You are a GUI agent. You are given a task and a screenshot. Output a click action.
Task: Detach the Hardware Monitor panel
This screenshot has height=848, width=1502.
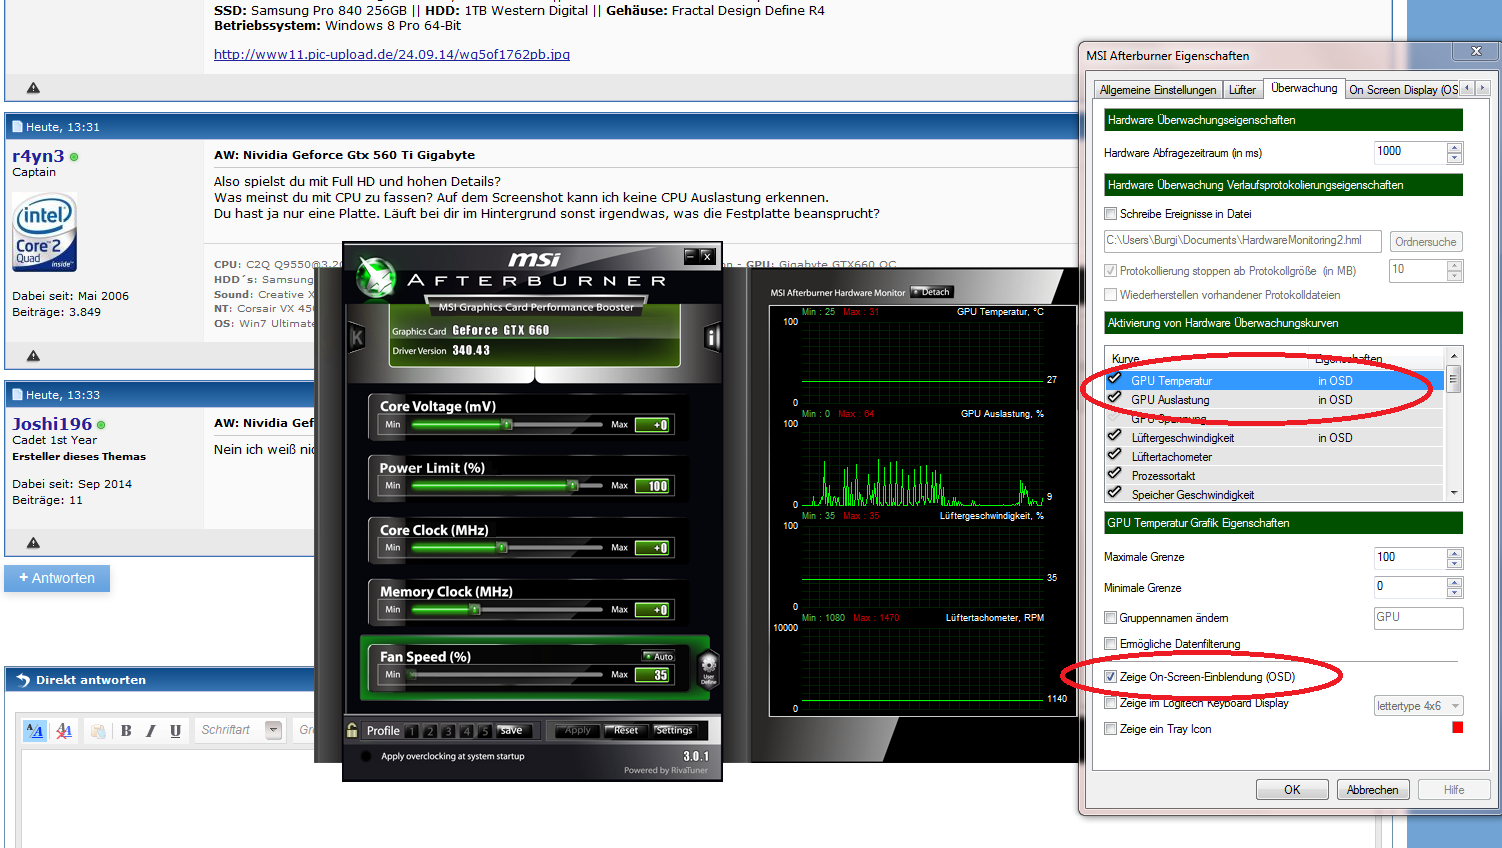pos(932,292)
